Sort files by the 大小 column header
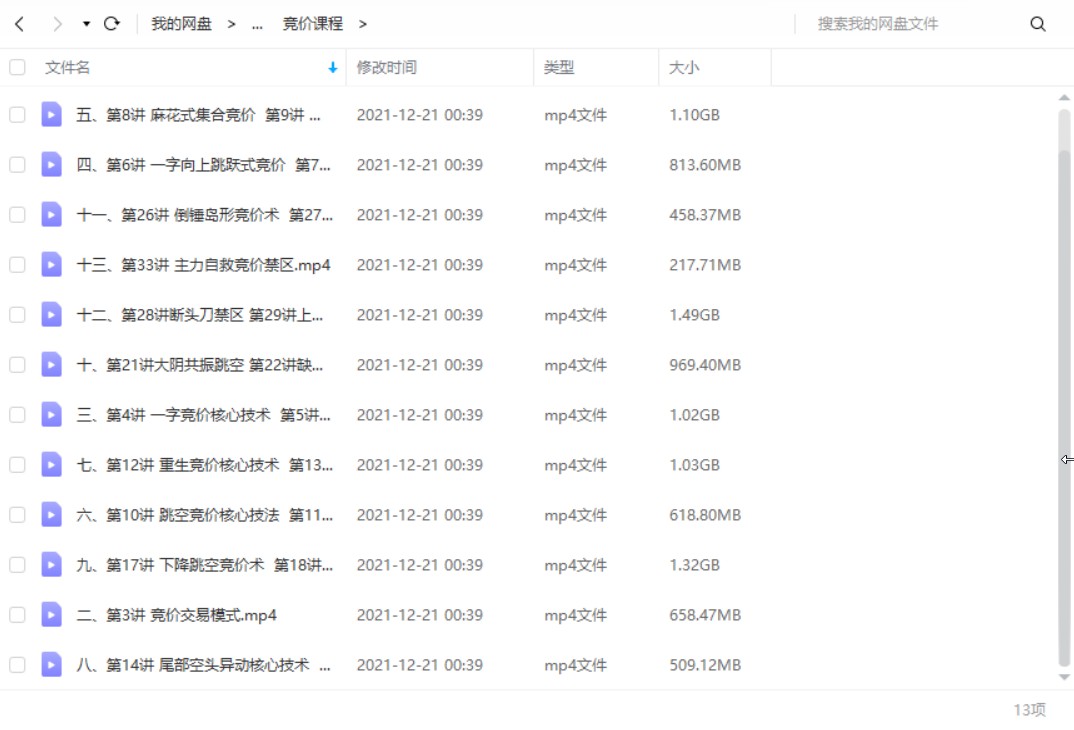 click(681, 67)
